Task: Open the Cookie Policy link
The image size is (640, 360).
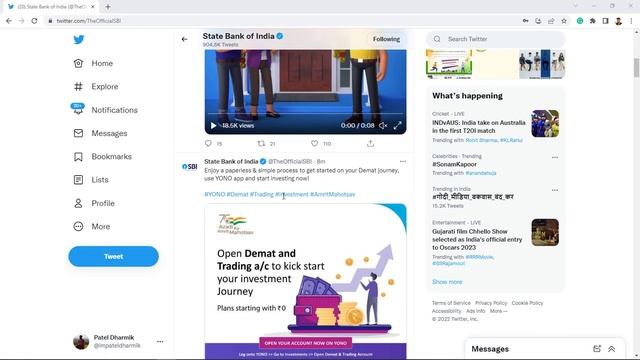Action: click(527, 303)
